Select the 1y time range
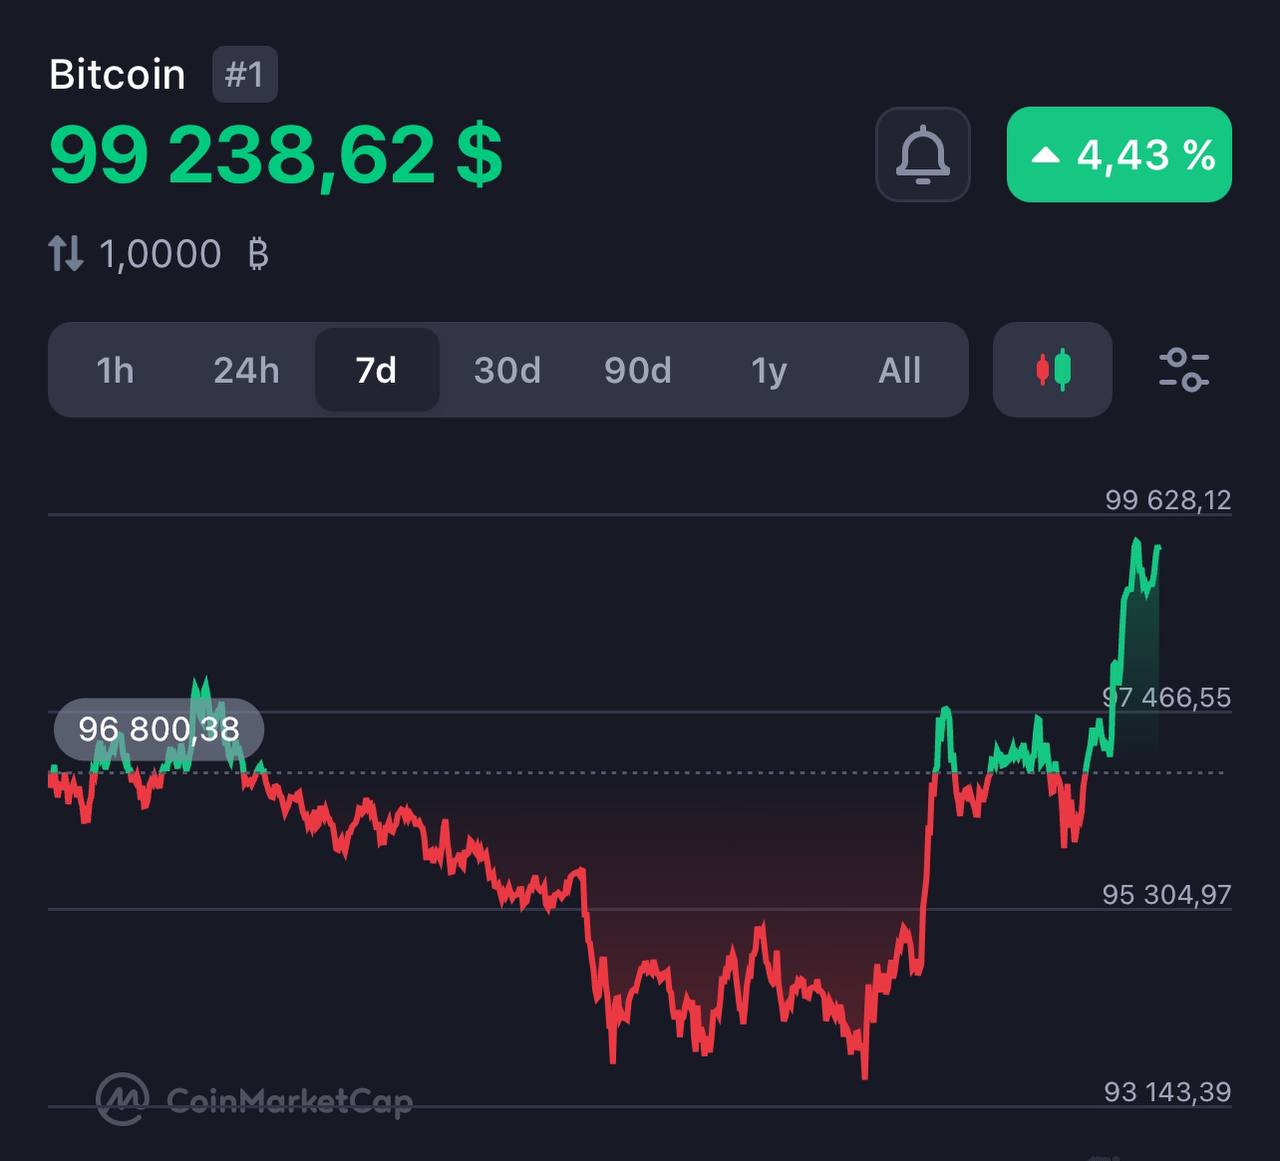Screen dimensions: 1280x1161 pyautogui.click(x=769, y=370)
